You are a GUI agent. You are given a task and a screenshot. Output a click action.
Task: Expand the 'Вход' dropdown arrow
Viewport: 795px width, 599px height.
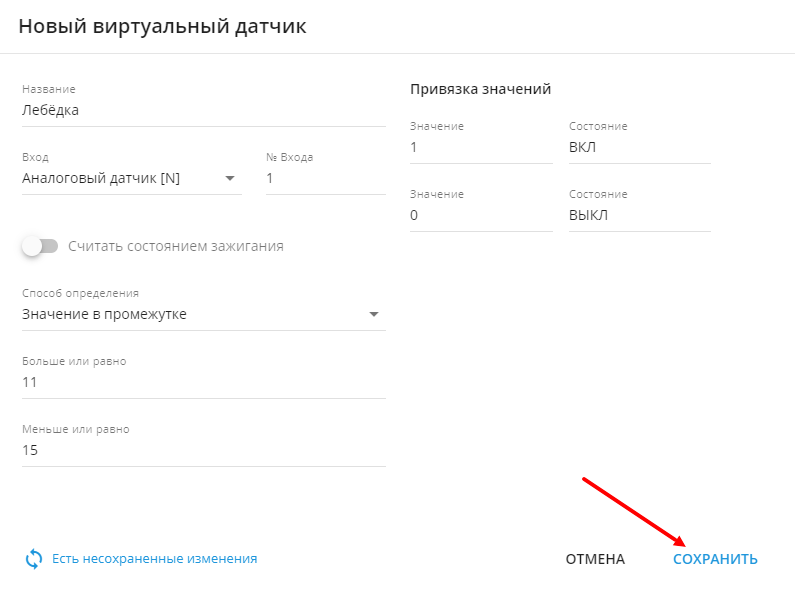click(x=230, y=179)
